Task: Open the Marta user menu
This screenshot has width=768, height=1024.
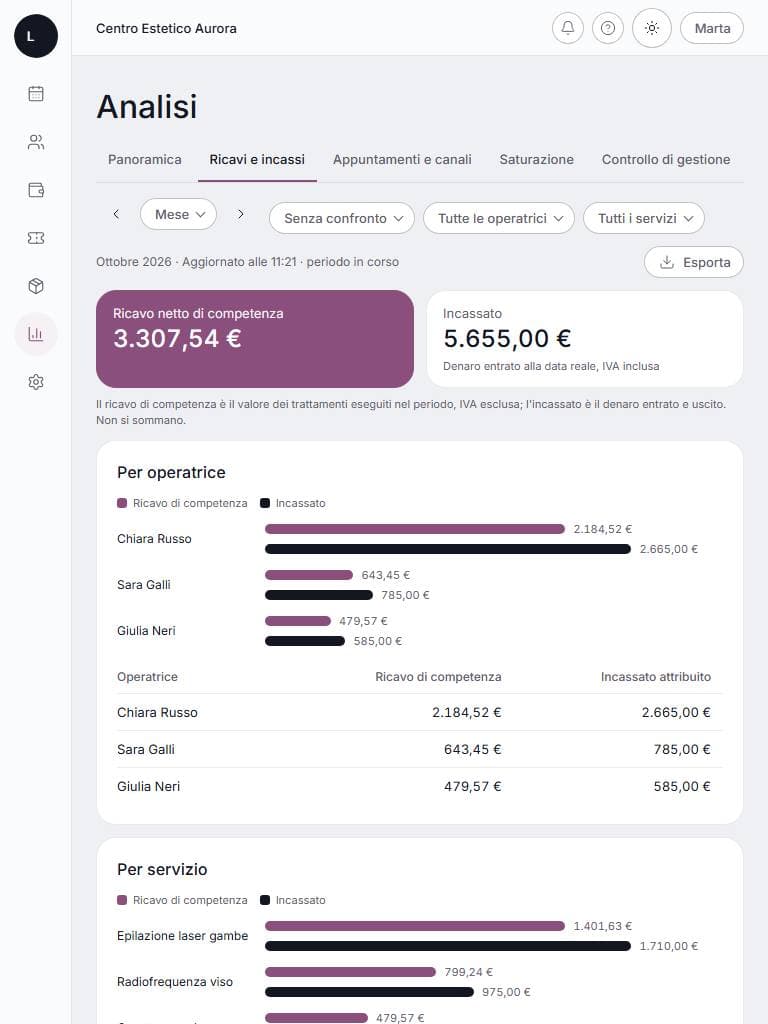Action: (712, 28)
